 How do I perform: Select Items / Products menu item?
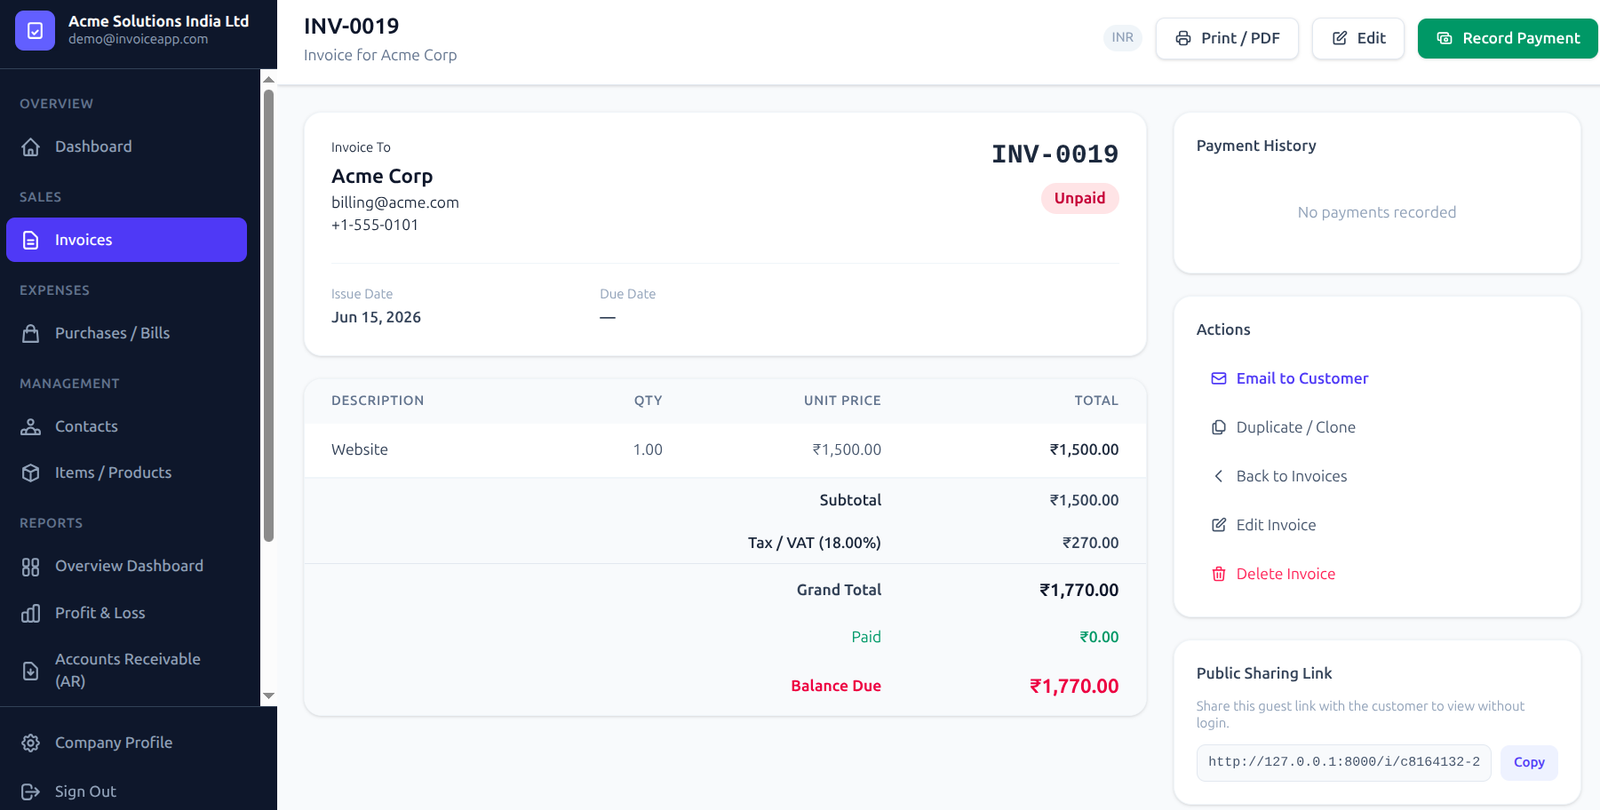126,473
